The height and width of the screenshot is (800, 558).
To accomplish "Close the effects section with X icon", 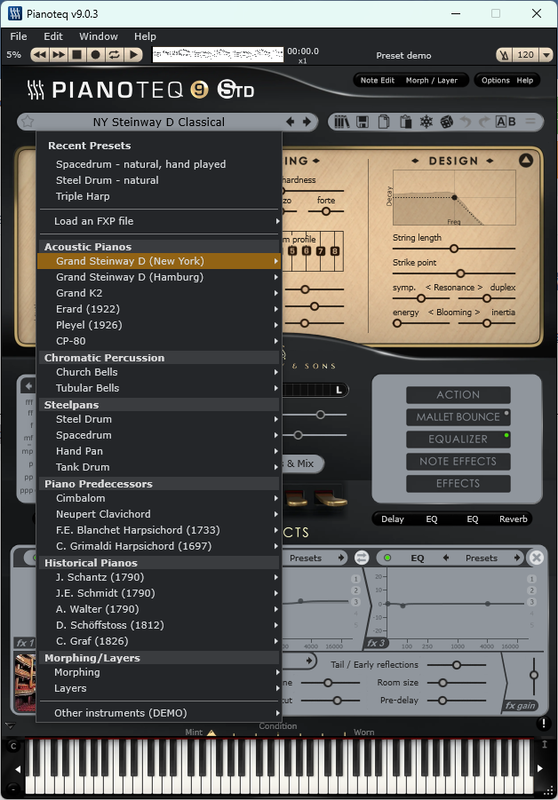I will (536, 558).
